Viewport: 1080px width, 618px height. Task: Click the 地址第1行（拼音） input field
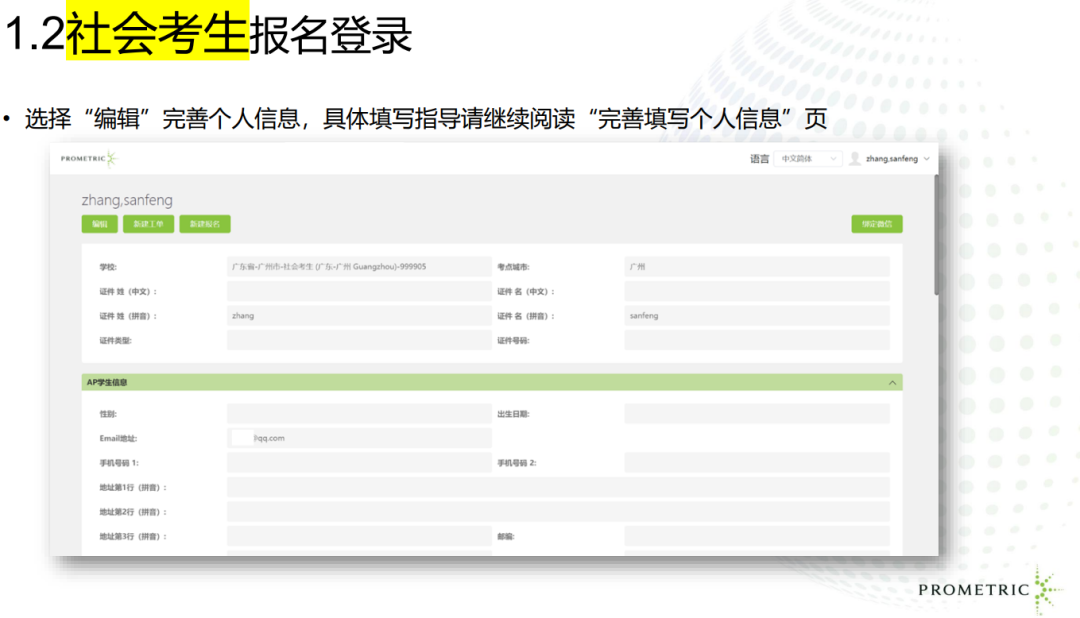pyautogui.click(x=557, y=487)
